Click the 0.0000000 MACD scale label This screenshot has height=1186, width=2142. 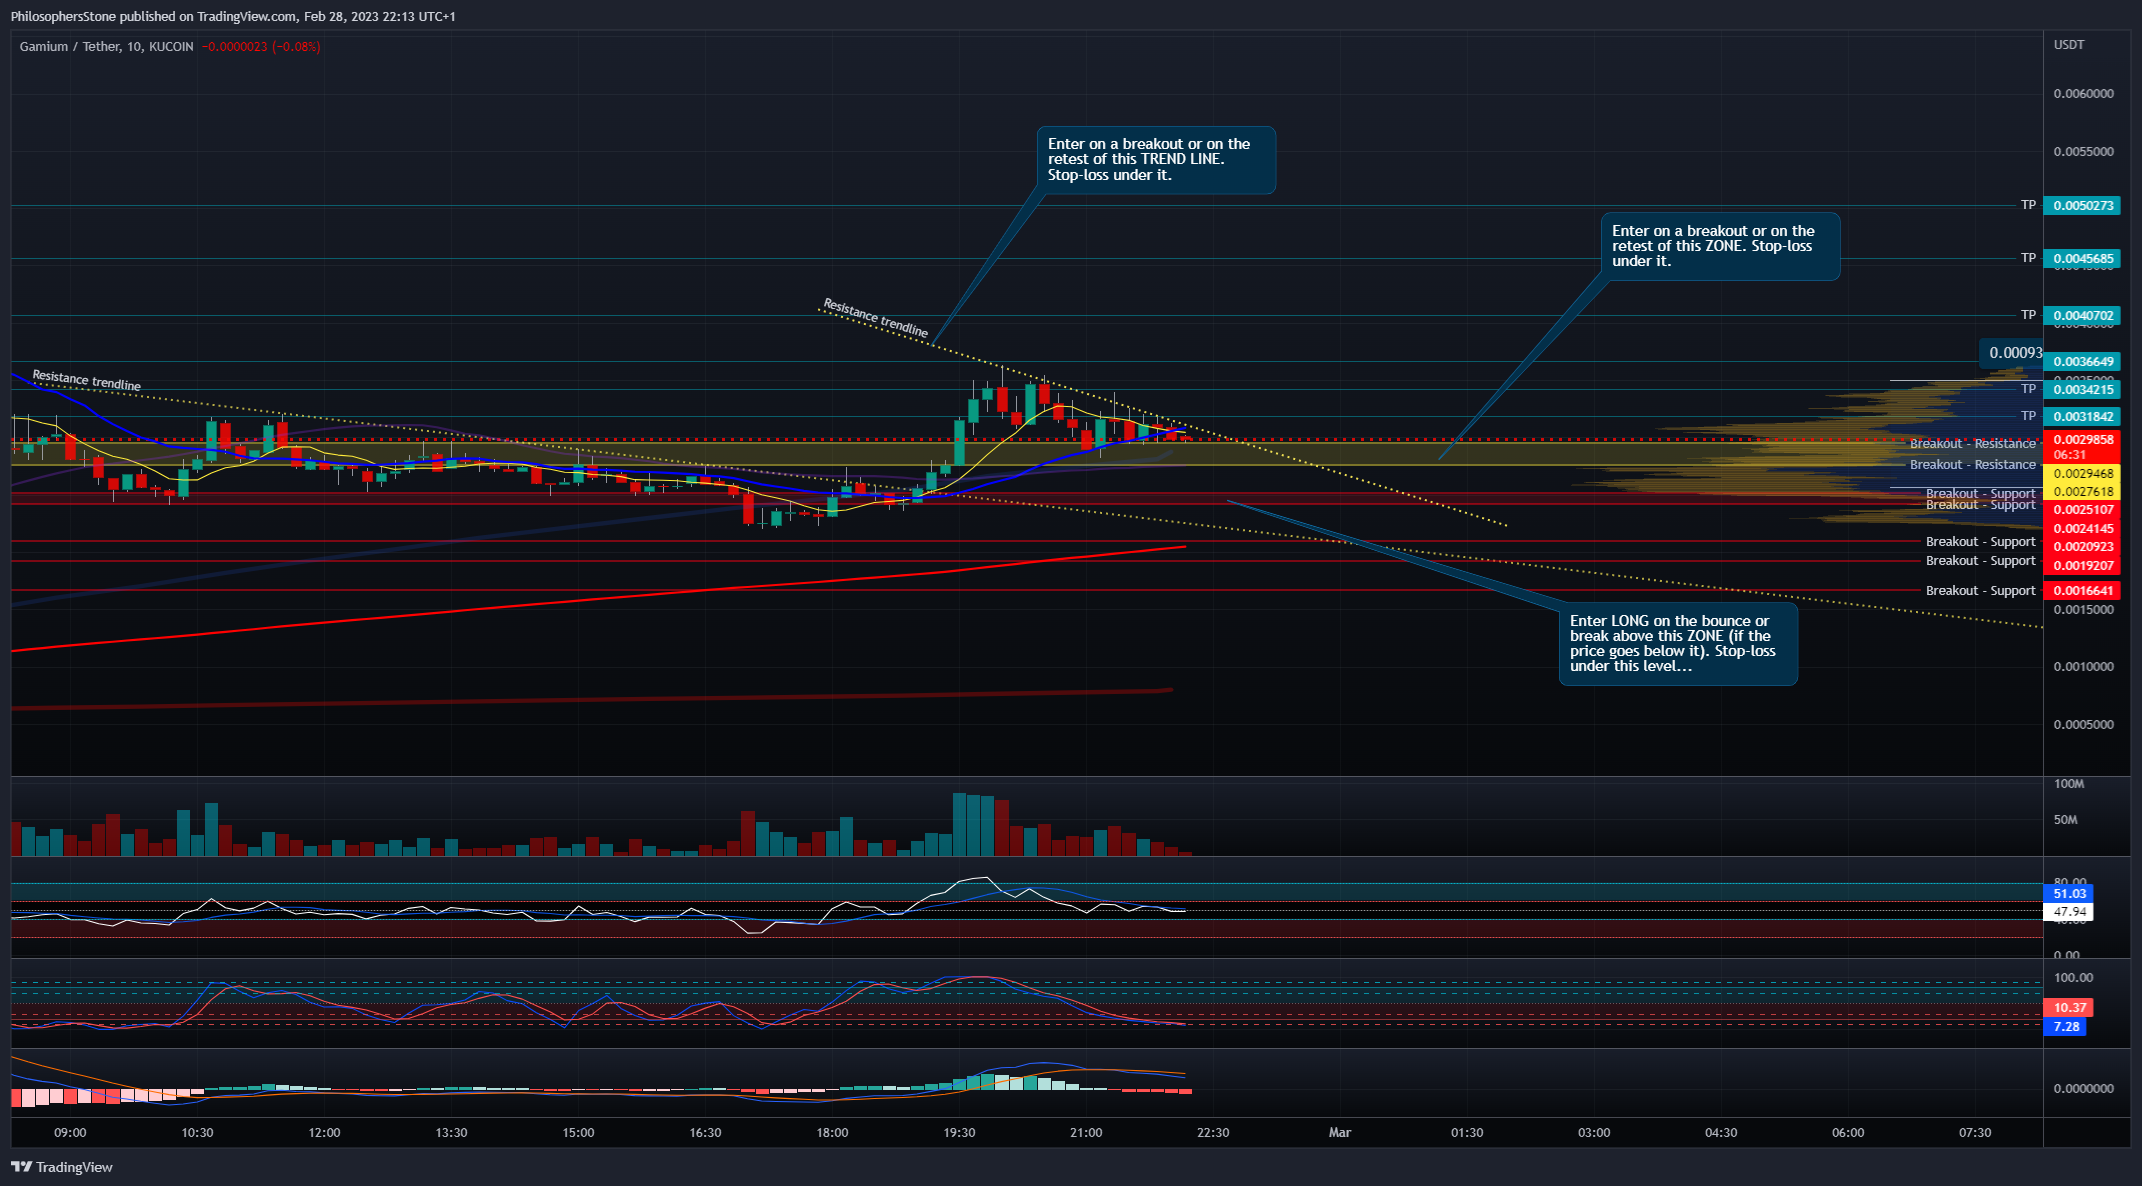click(2083, 1089)
